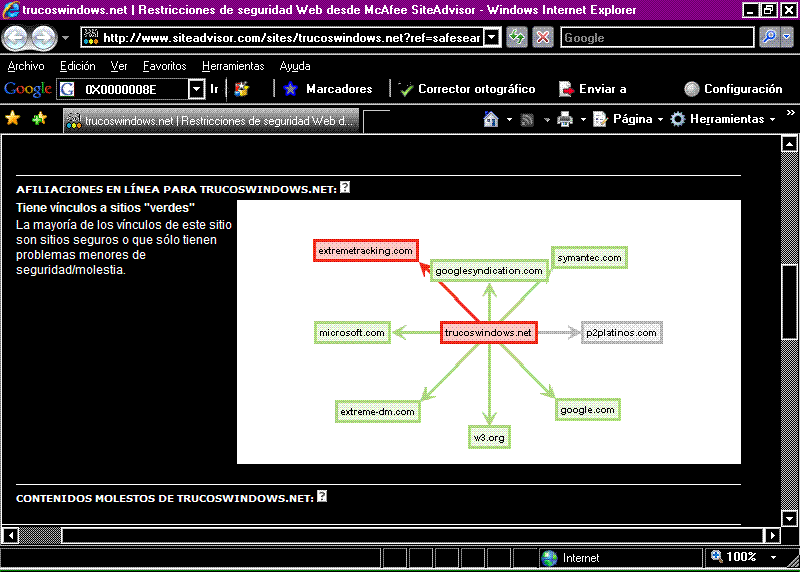Open the search provider options dropdown
Screen dimensions: 800x572
[787, 37]
